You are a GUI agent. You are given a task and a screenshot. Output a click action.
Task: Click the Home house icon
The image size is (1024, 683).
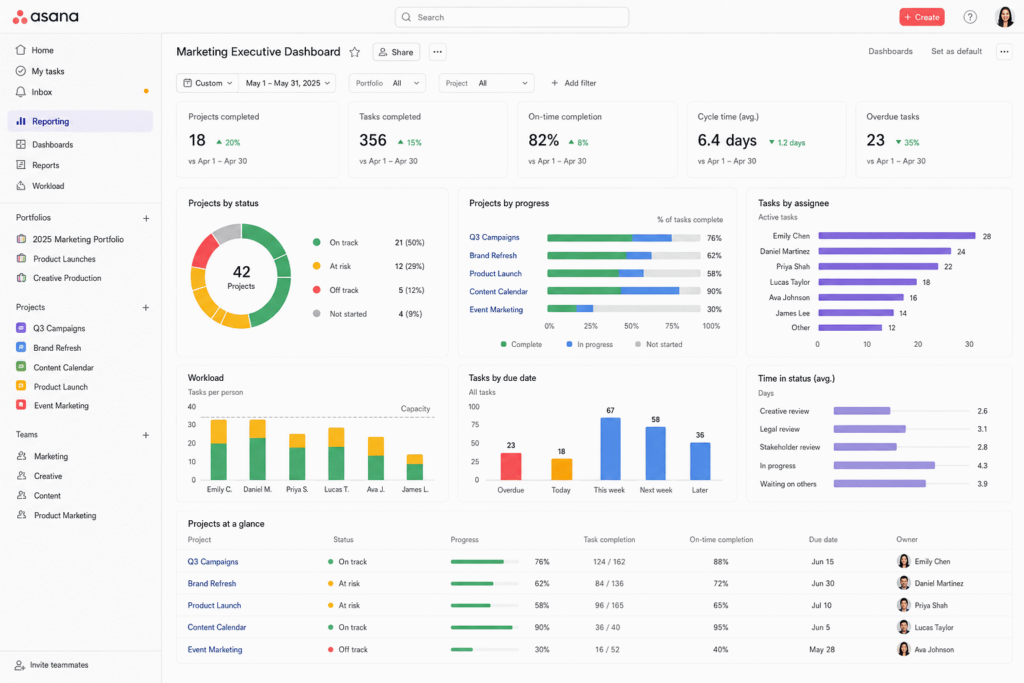pyautogui.click(x=21, y=50)
